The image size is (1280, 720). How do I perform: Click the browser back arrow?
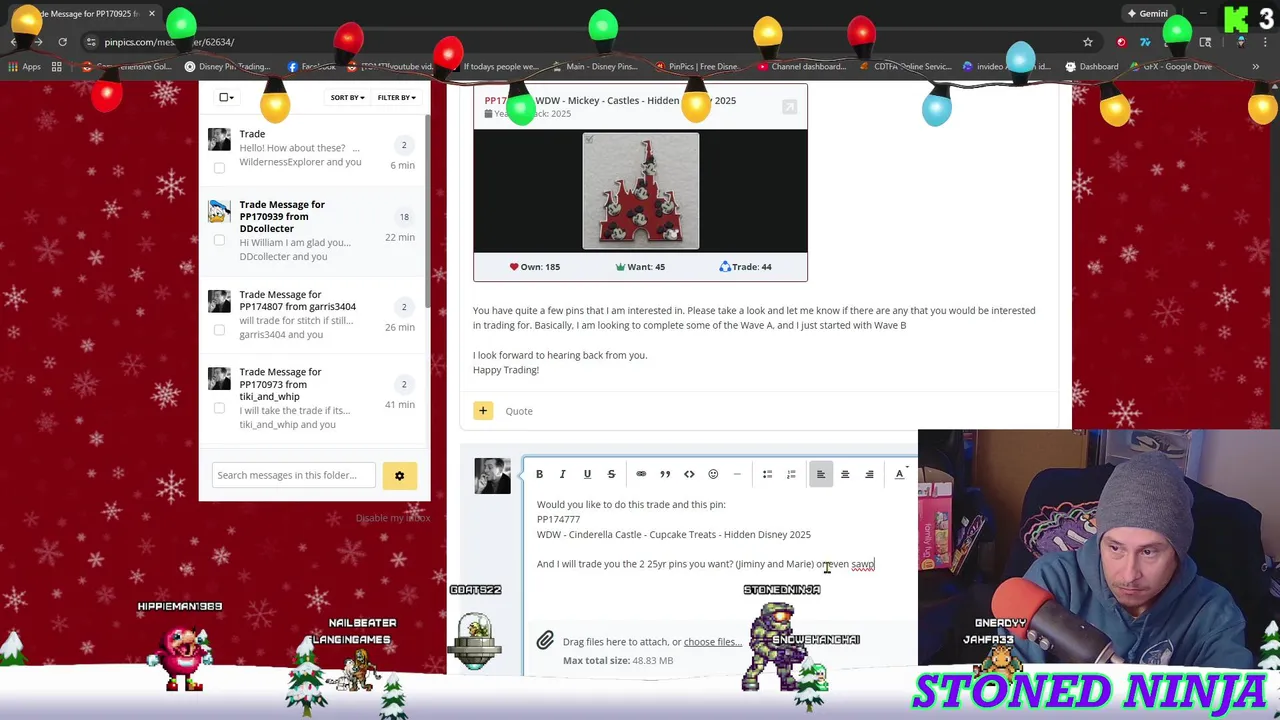tap(13, 42)
